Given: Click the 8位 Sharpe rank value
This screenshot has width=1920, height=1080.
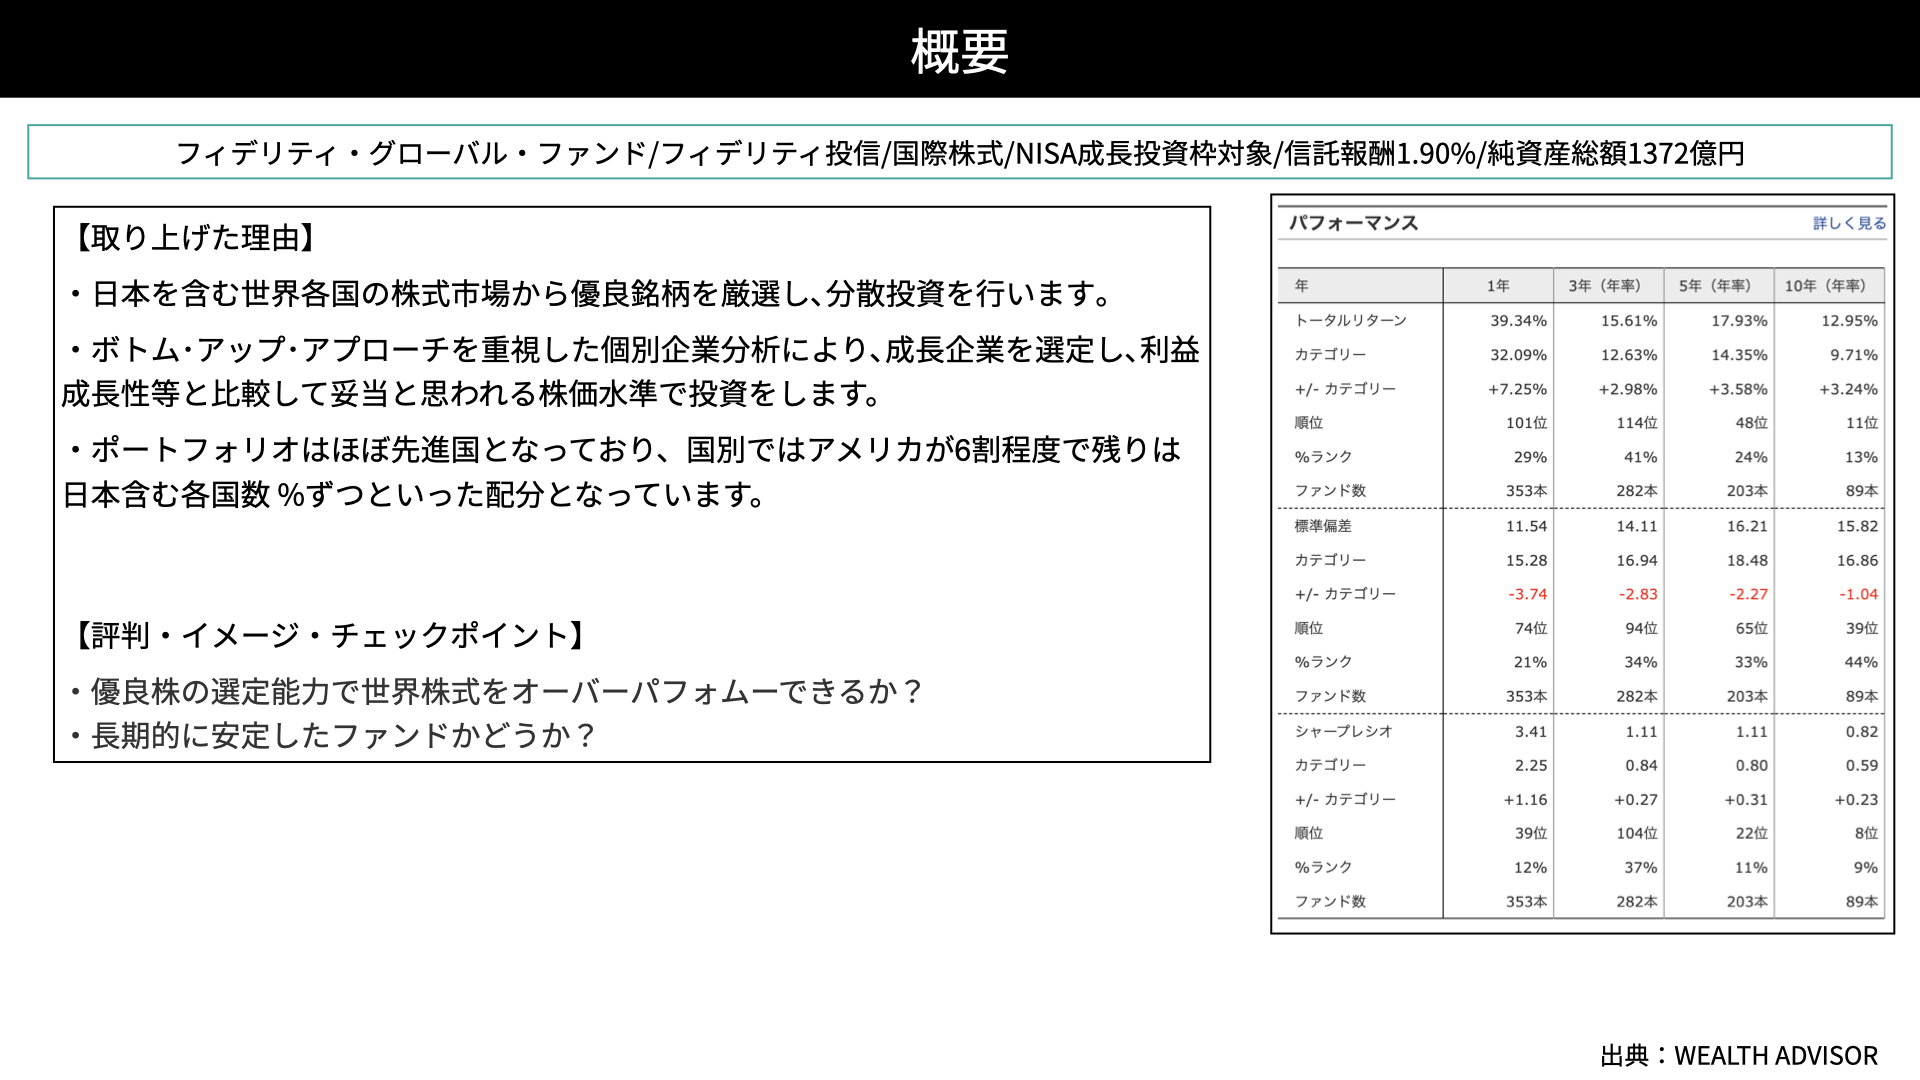Looking at the screenshot, I should point(1866,833).
